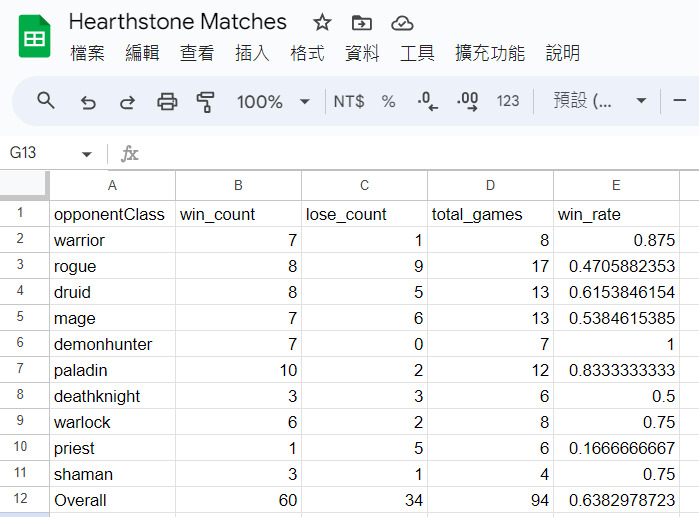Select the paint format roller

(x=206, y=102)
